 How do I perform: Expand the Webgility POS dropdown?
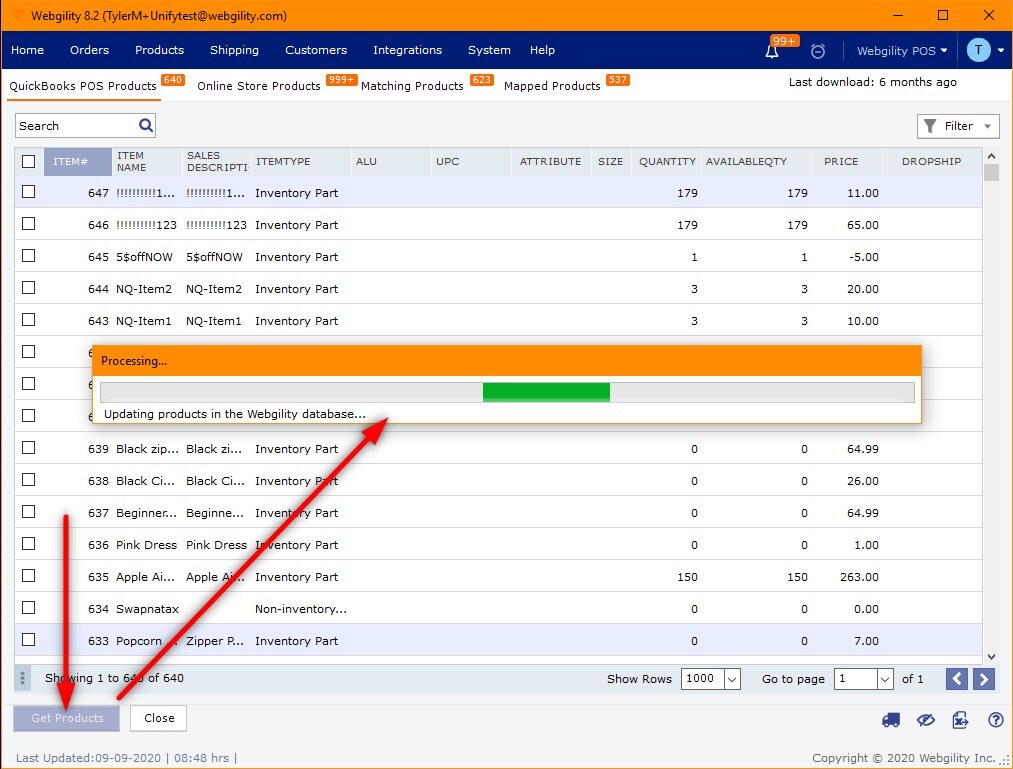(x=902, y=50)
